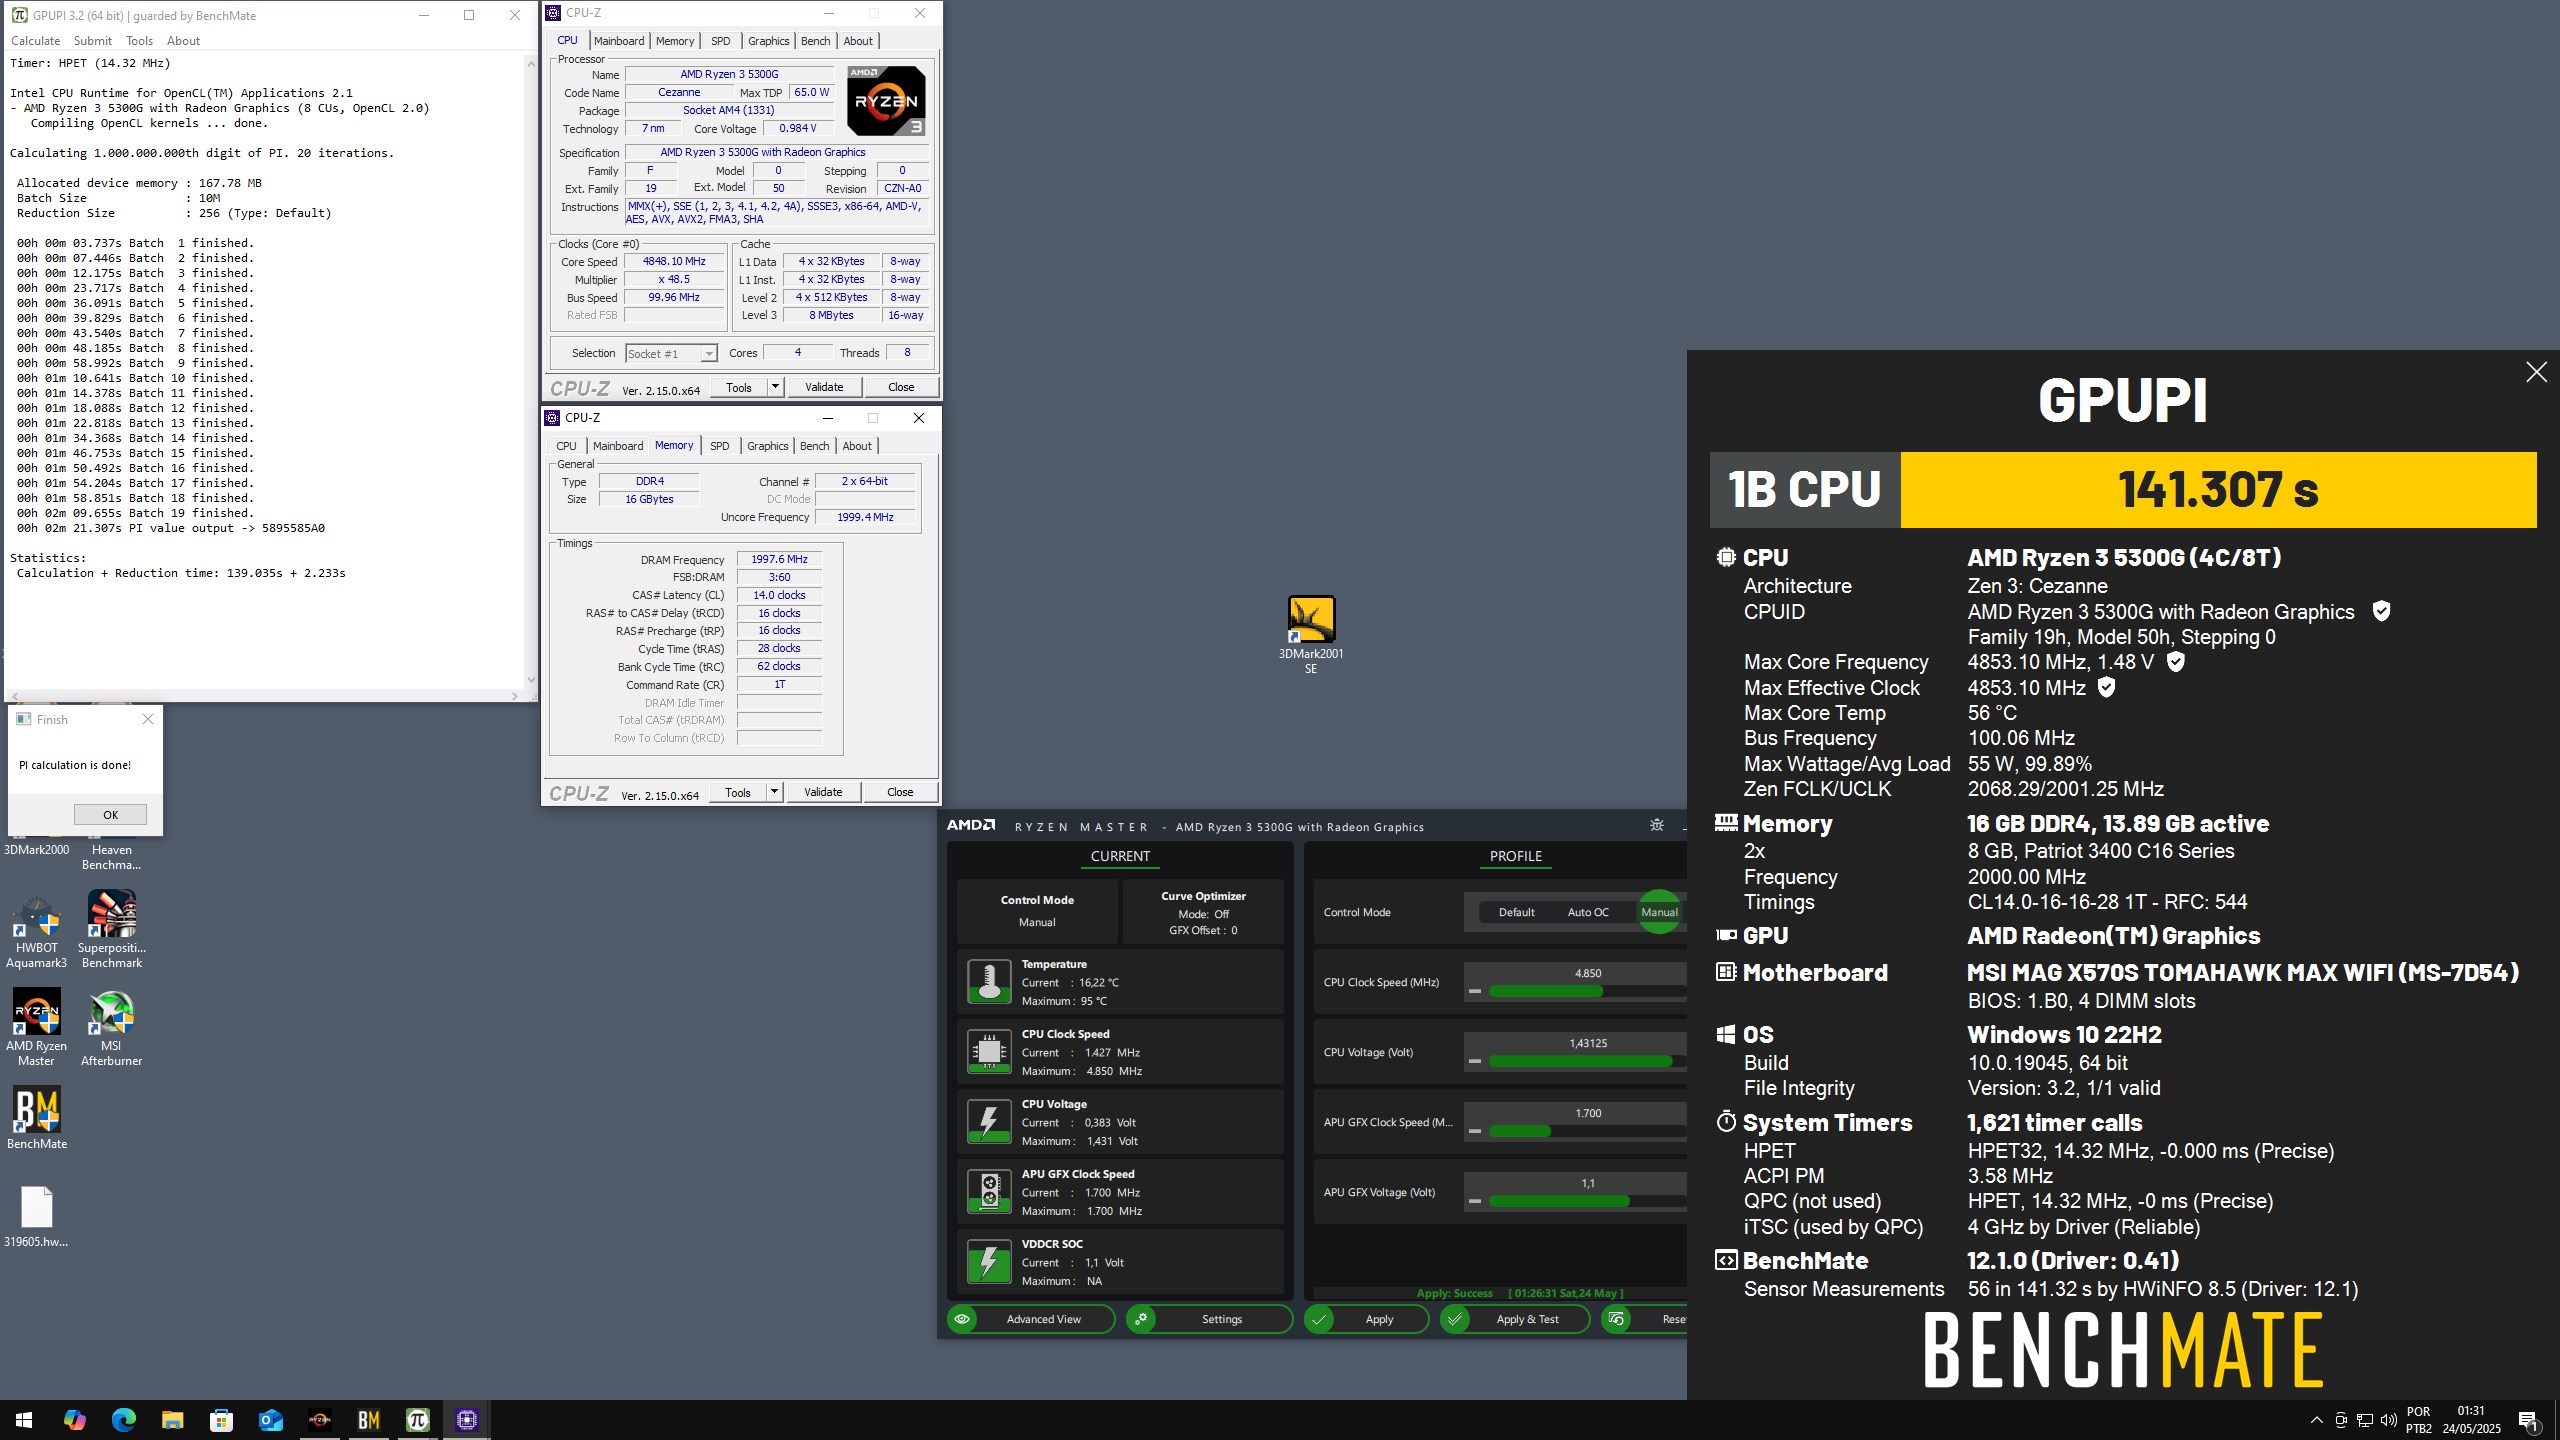The width and height of the screenshot is (2560, 1440).
Task: Switch to GPUPI via the pi taskbar icon
Action: pyautogui.click(x=417, y=1420)
